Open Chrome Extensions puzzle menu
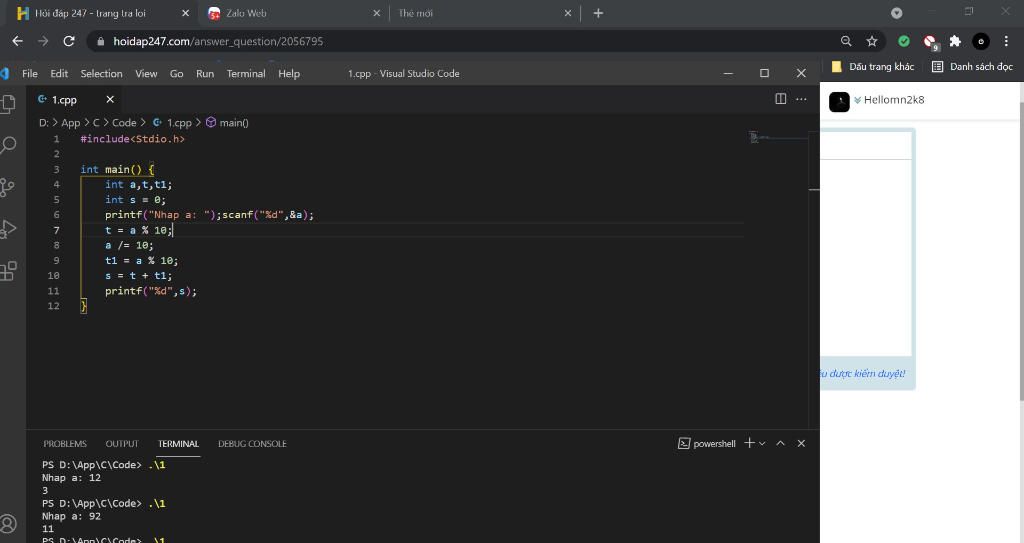This screenshot has height=543, width=1024. 955,41
